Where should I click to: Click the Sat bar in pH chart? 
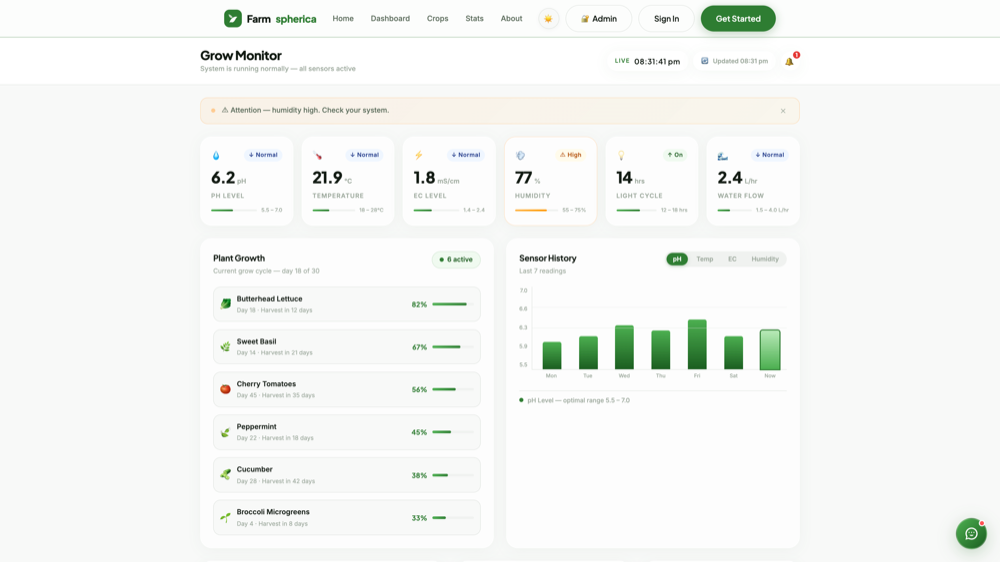pyautogui.click(x=733, y=353)
